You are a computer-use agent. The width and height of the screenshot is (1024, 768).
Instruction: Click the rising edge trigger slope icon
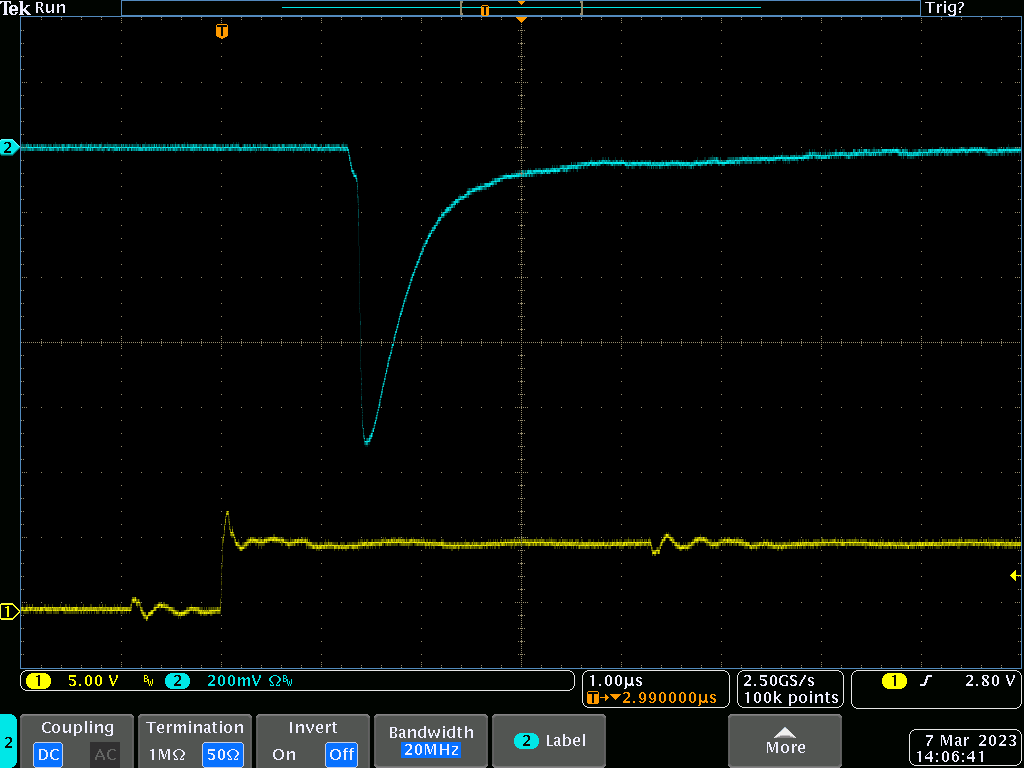coord(925,681)
